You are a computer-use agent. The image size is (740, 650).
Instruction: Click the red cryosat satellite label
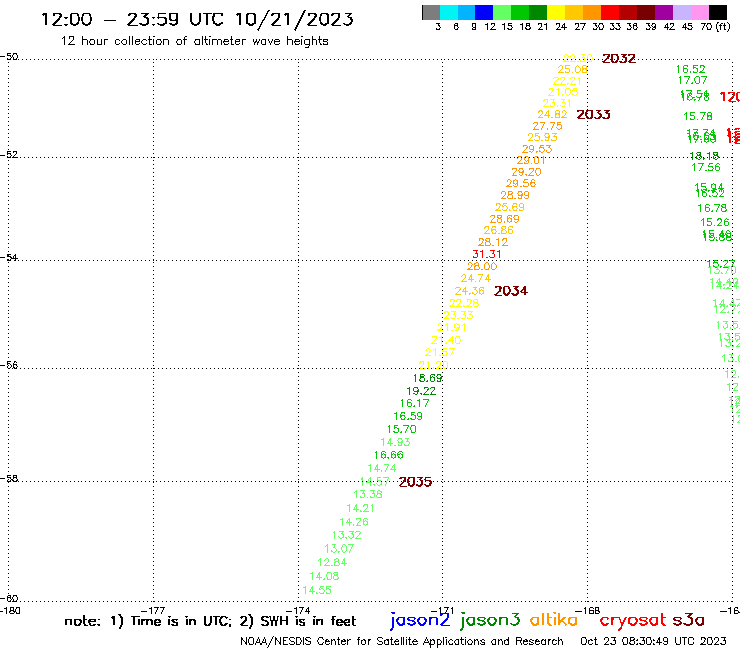coord(633,620)
